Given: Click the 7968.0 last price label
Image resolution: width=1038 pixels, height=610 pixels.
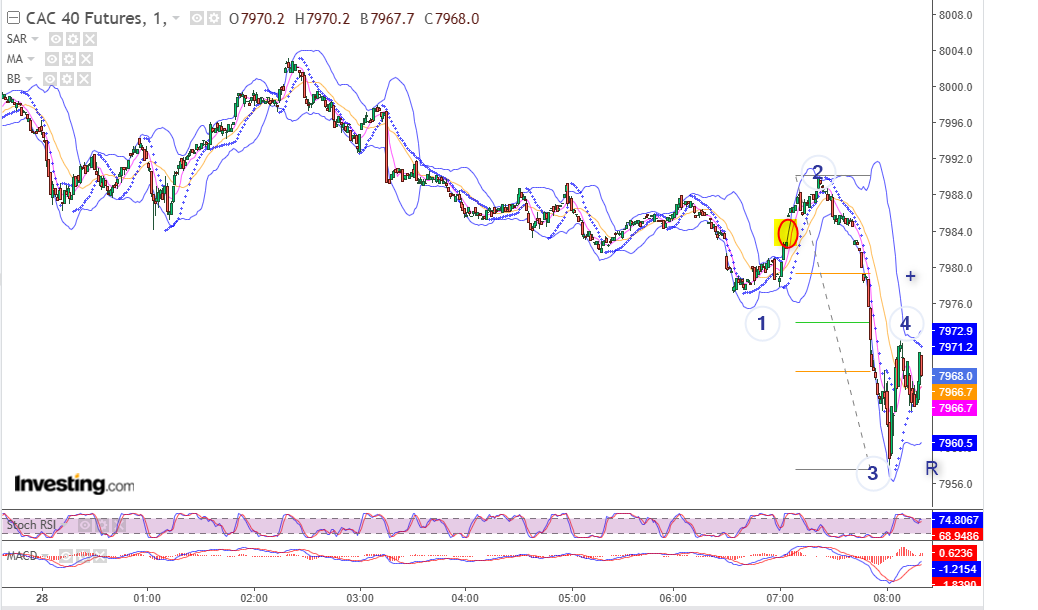Looking at the screenshot, I should (x=955, y=376).
